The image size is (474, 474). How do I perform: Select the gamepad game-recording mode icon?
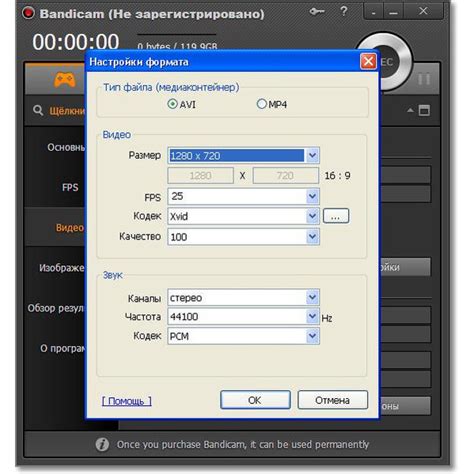pyautogui.click(x=65, y=80)
